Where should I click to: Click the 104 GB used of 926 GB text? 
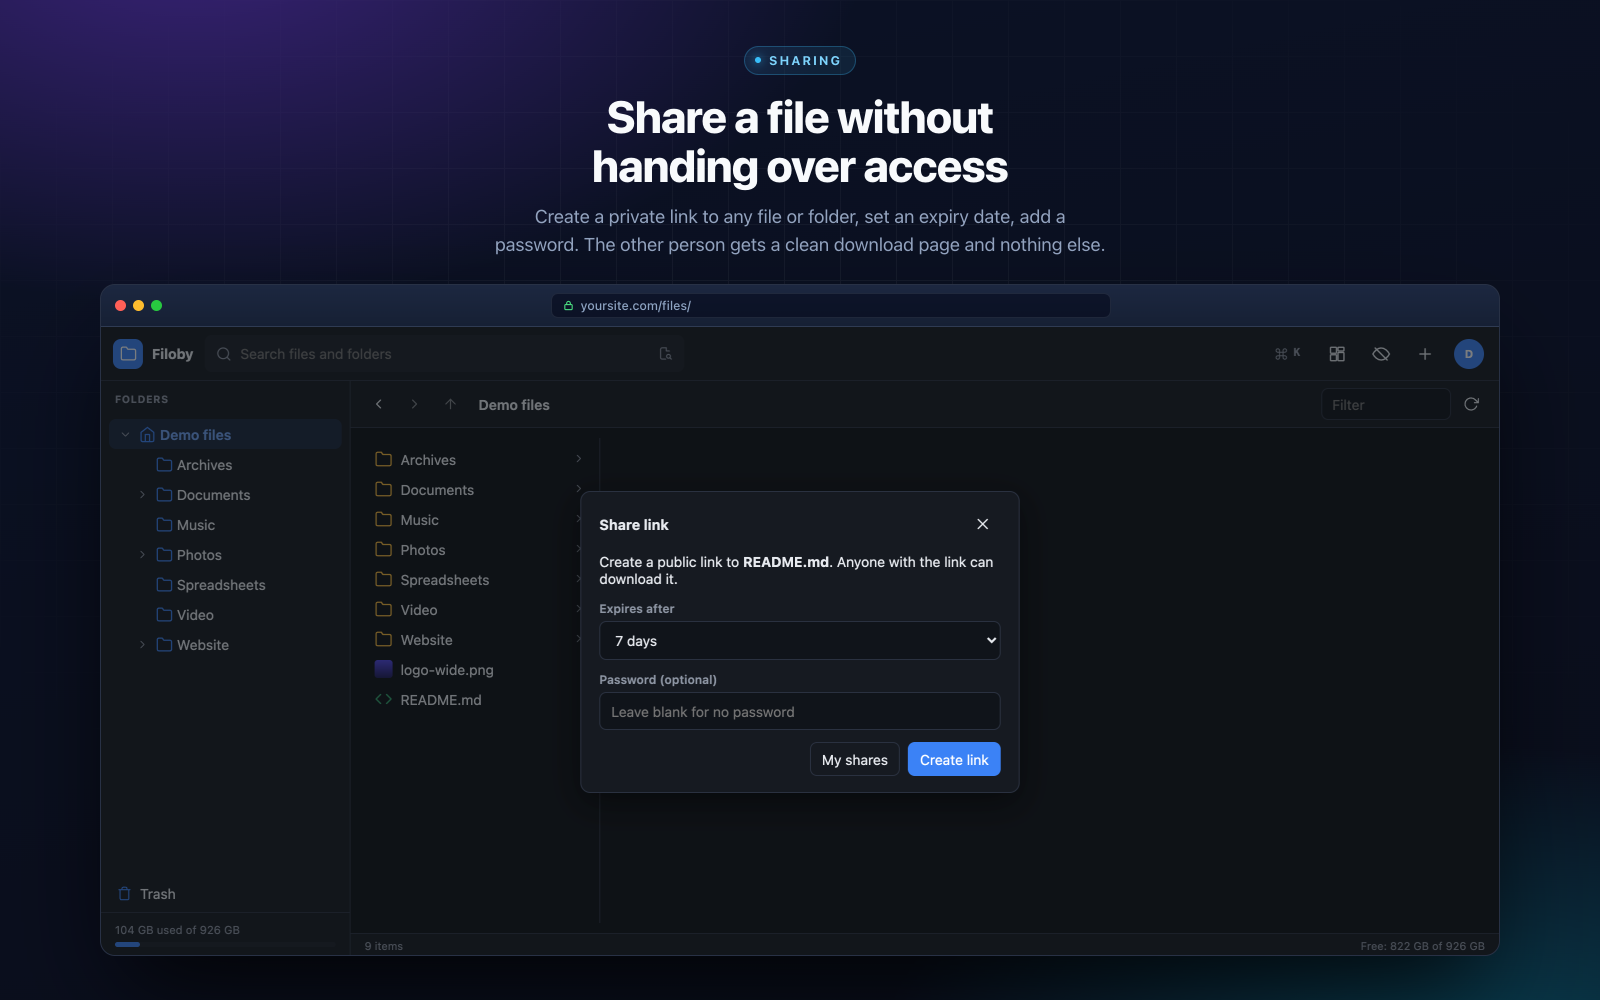pyautogui.click(x=177, y=930)
